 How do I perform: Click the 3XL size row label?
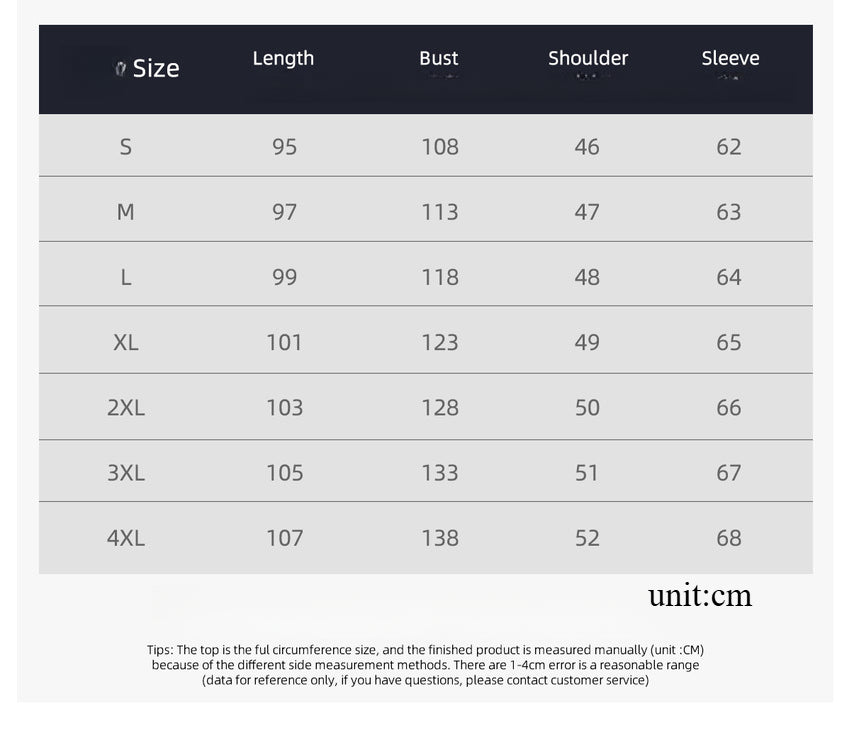pyautogui.click(x=126, y=472)
